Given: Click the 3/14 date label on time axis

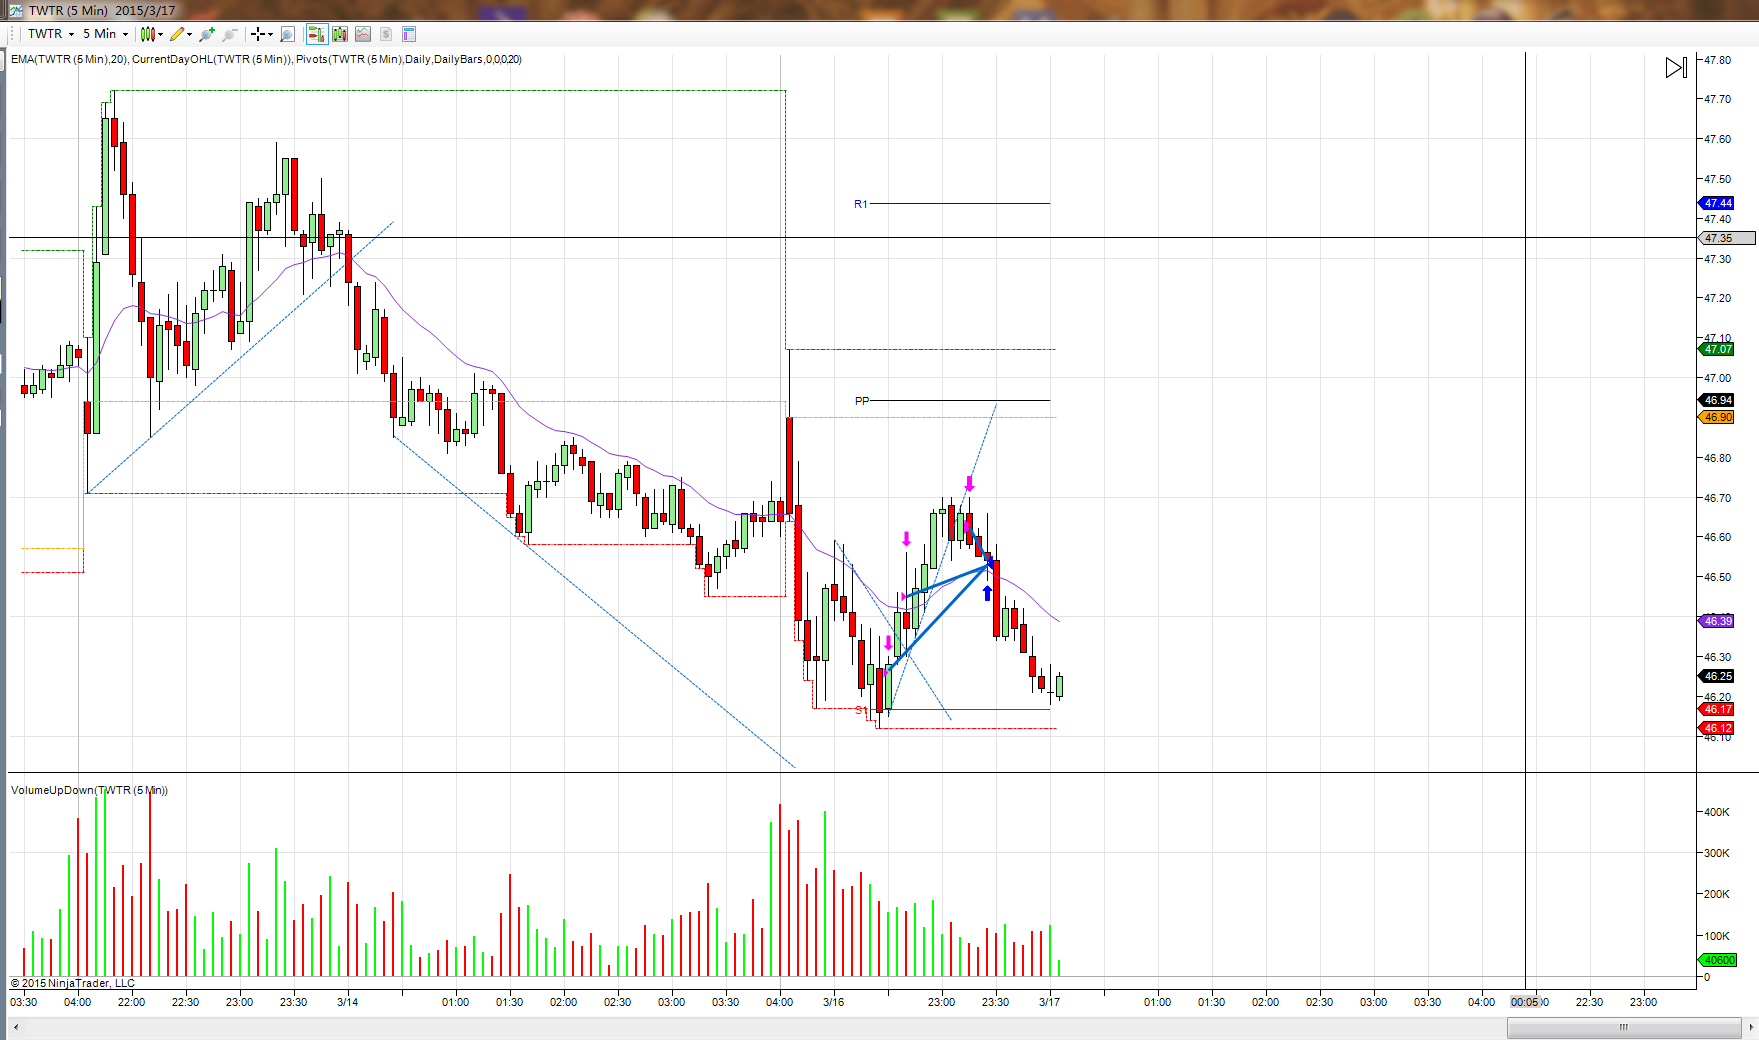Looking at the screenshot, I should (347, 1002).
